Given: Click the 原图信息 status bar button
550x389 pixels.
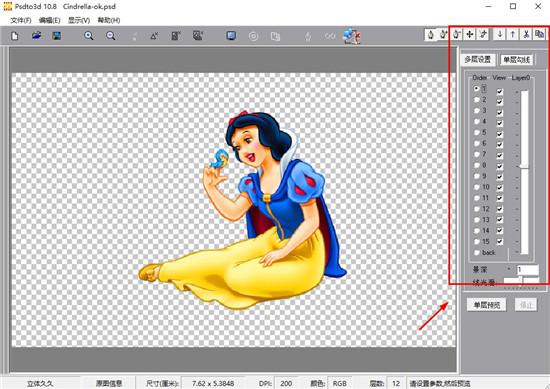Looking at the screenshot, I should [x=109, y=383].
